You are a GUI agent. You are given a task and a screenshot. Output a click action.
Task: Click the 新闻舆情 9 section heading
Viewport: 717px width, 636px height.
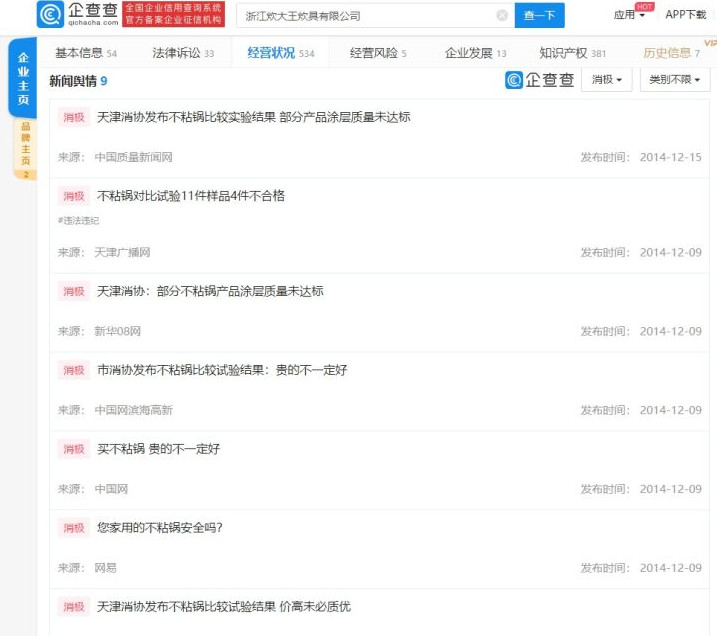tap(78, 81)
